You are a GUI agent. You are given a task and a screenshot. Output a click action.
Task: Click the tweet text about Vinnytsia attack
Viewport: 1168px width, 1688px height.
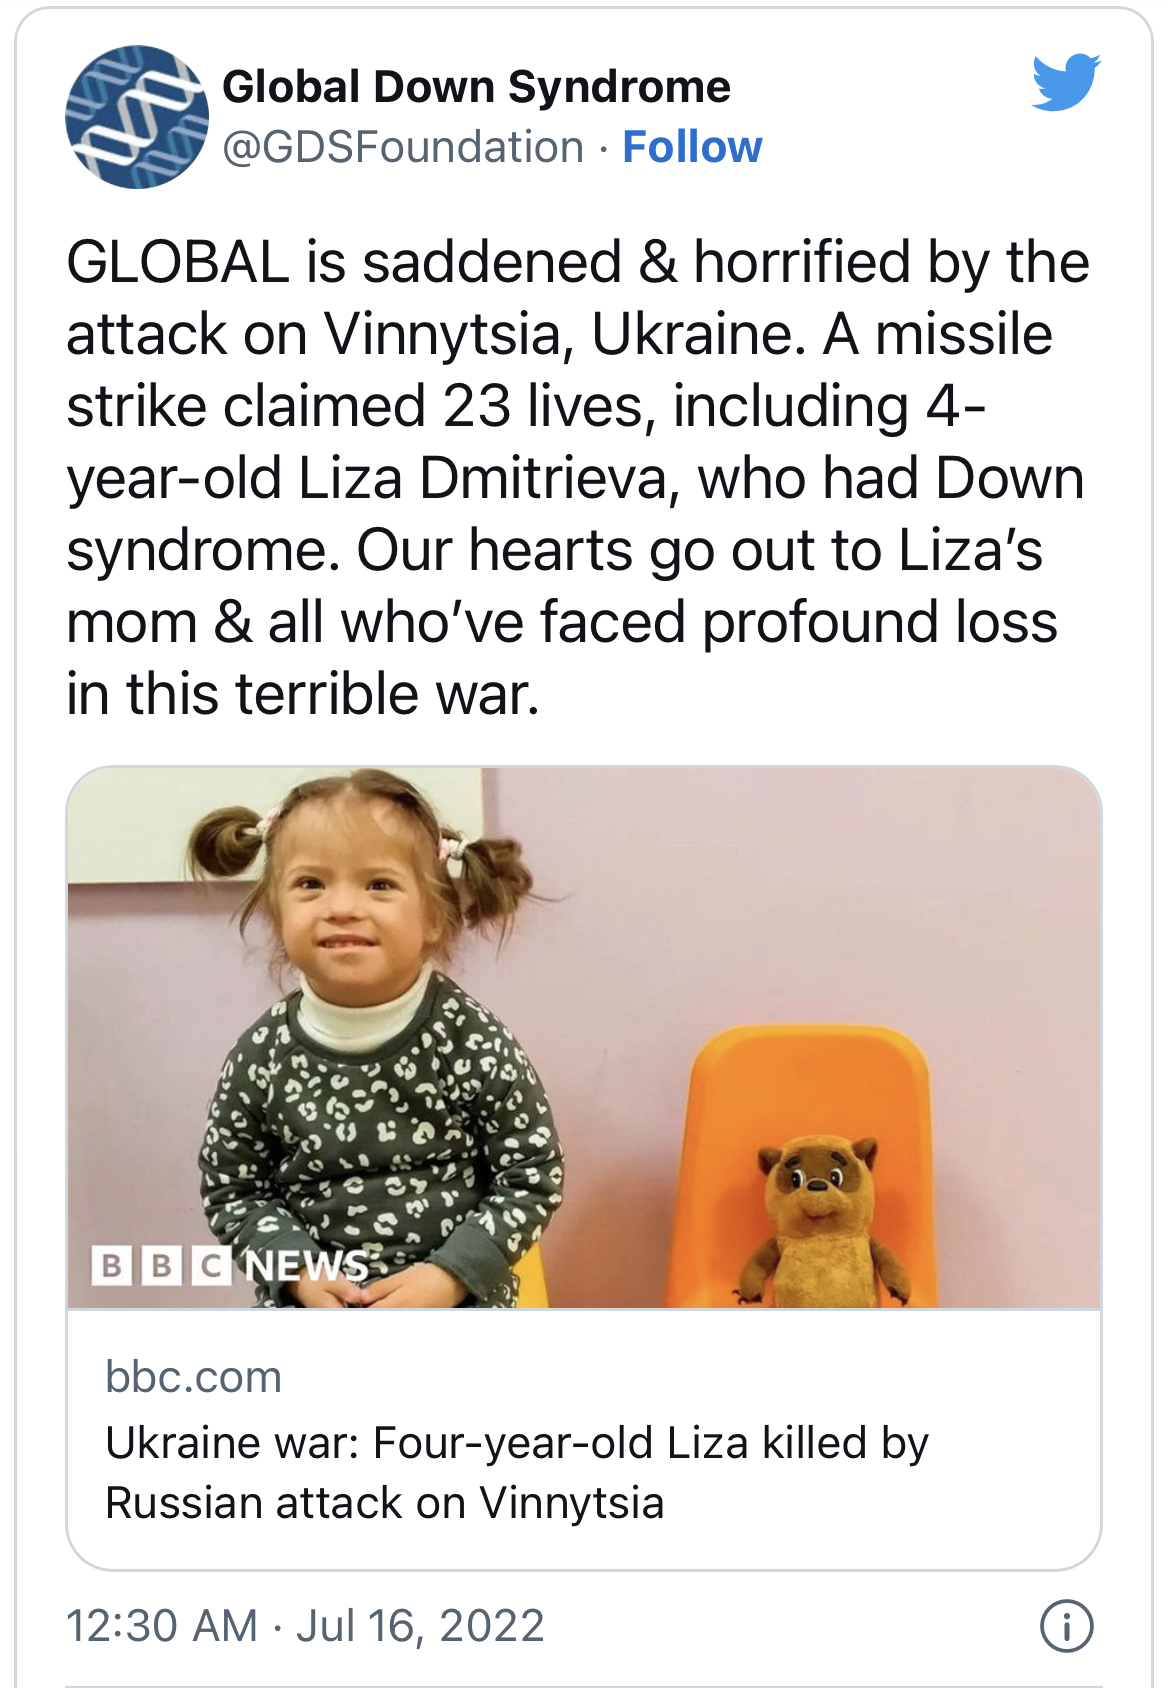coord(578,478)
